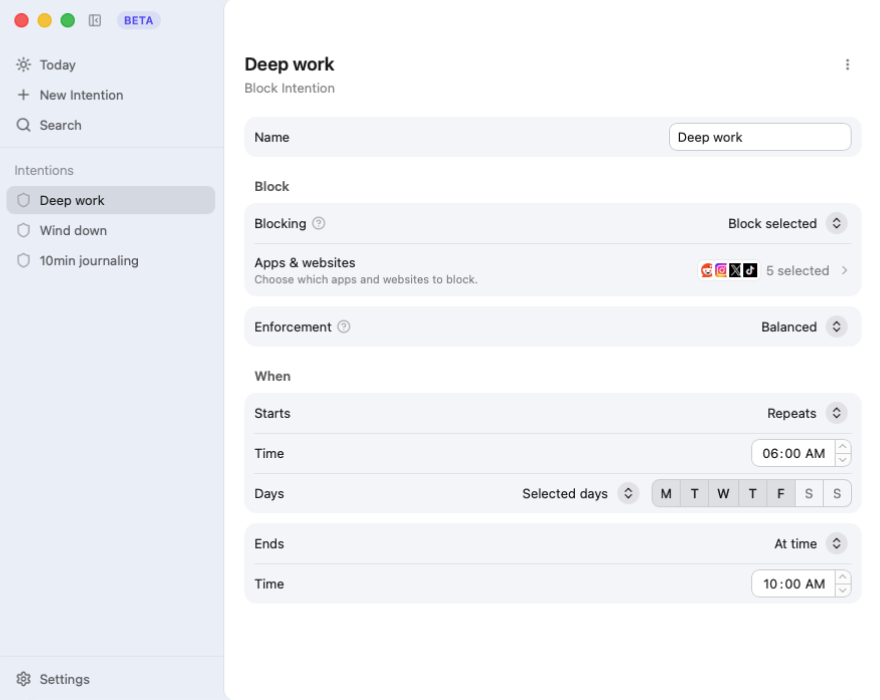The width and height of the screenshot is (880, 700).
Task: Select the Wind down intention
Action: click(x=111, y=231)
